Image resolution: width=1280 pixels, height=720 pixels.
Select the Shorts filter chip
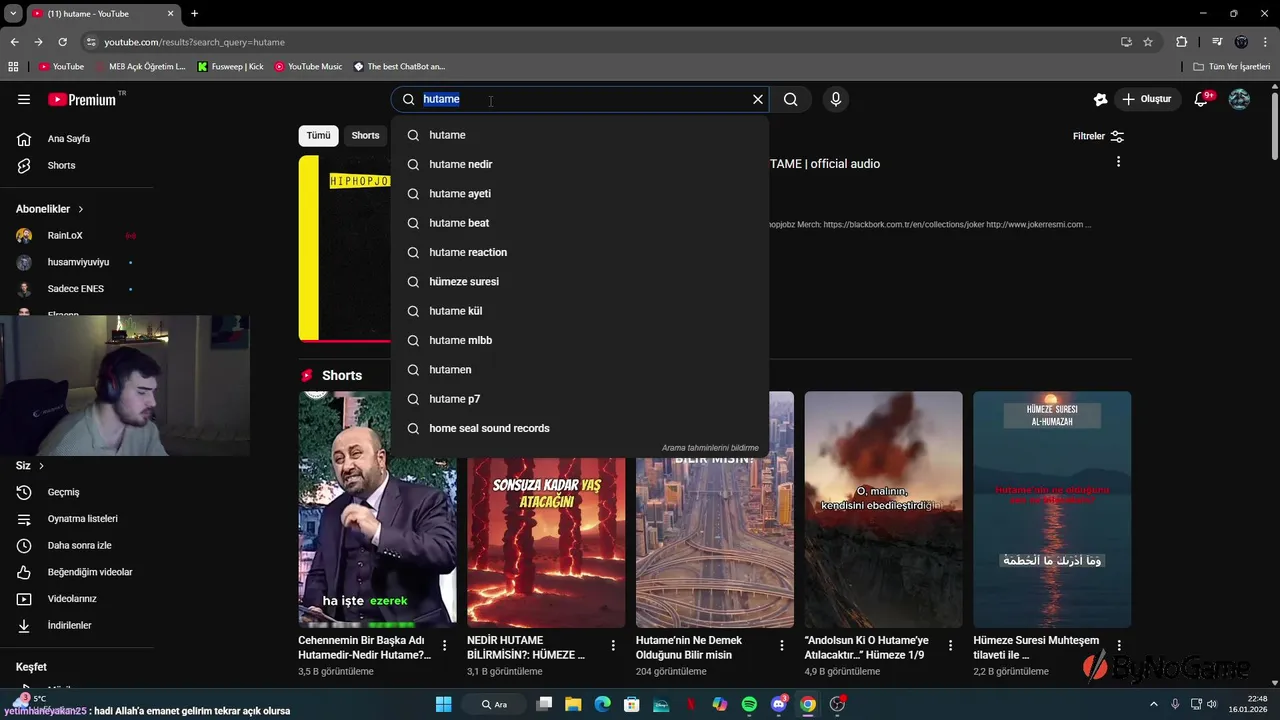pyautogui.click(x=365, y=136)
